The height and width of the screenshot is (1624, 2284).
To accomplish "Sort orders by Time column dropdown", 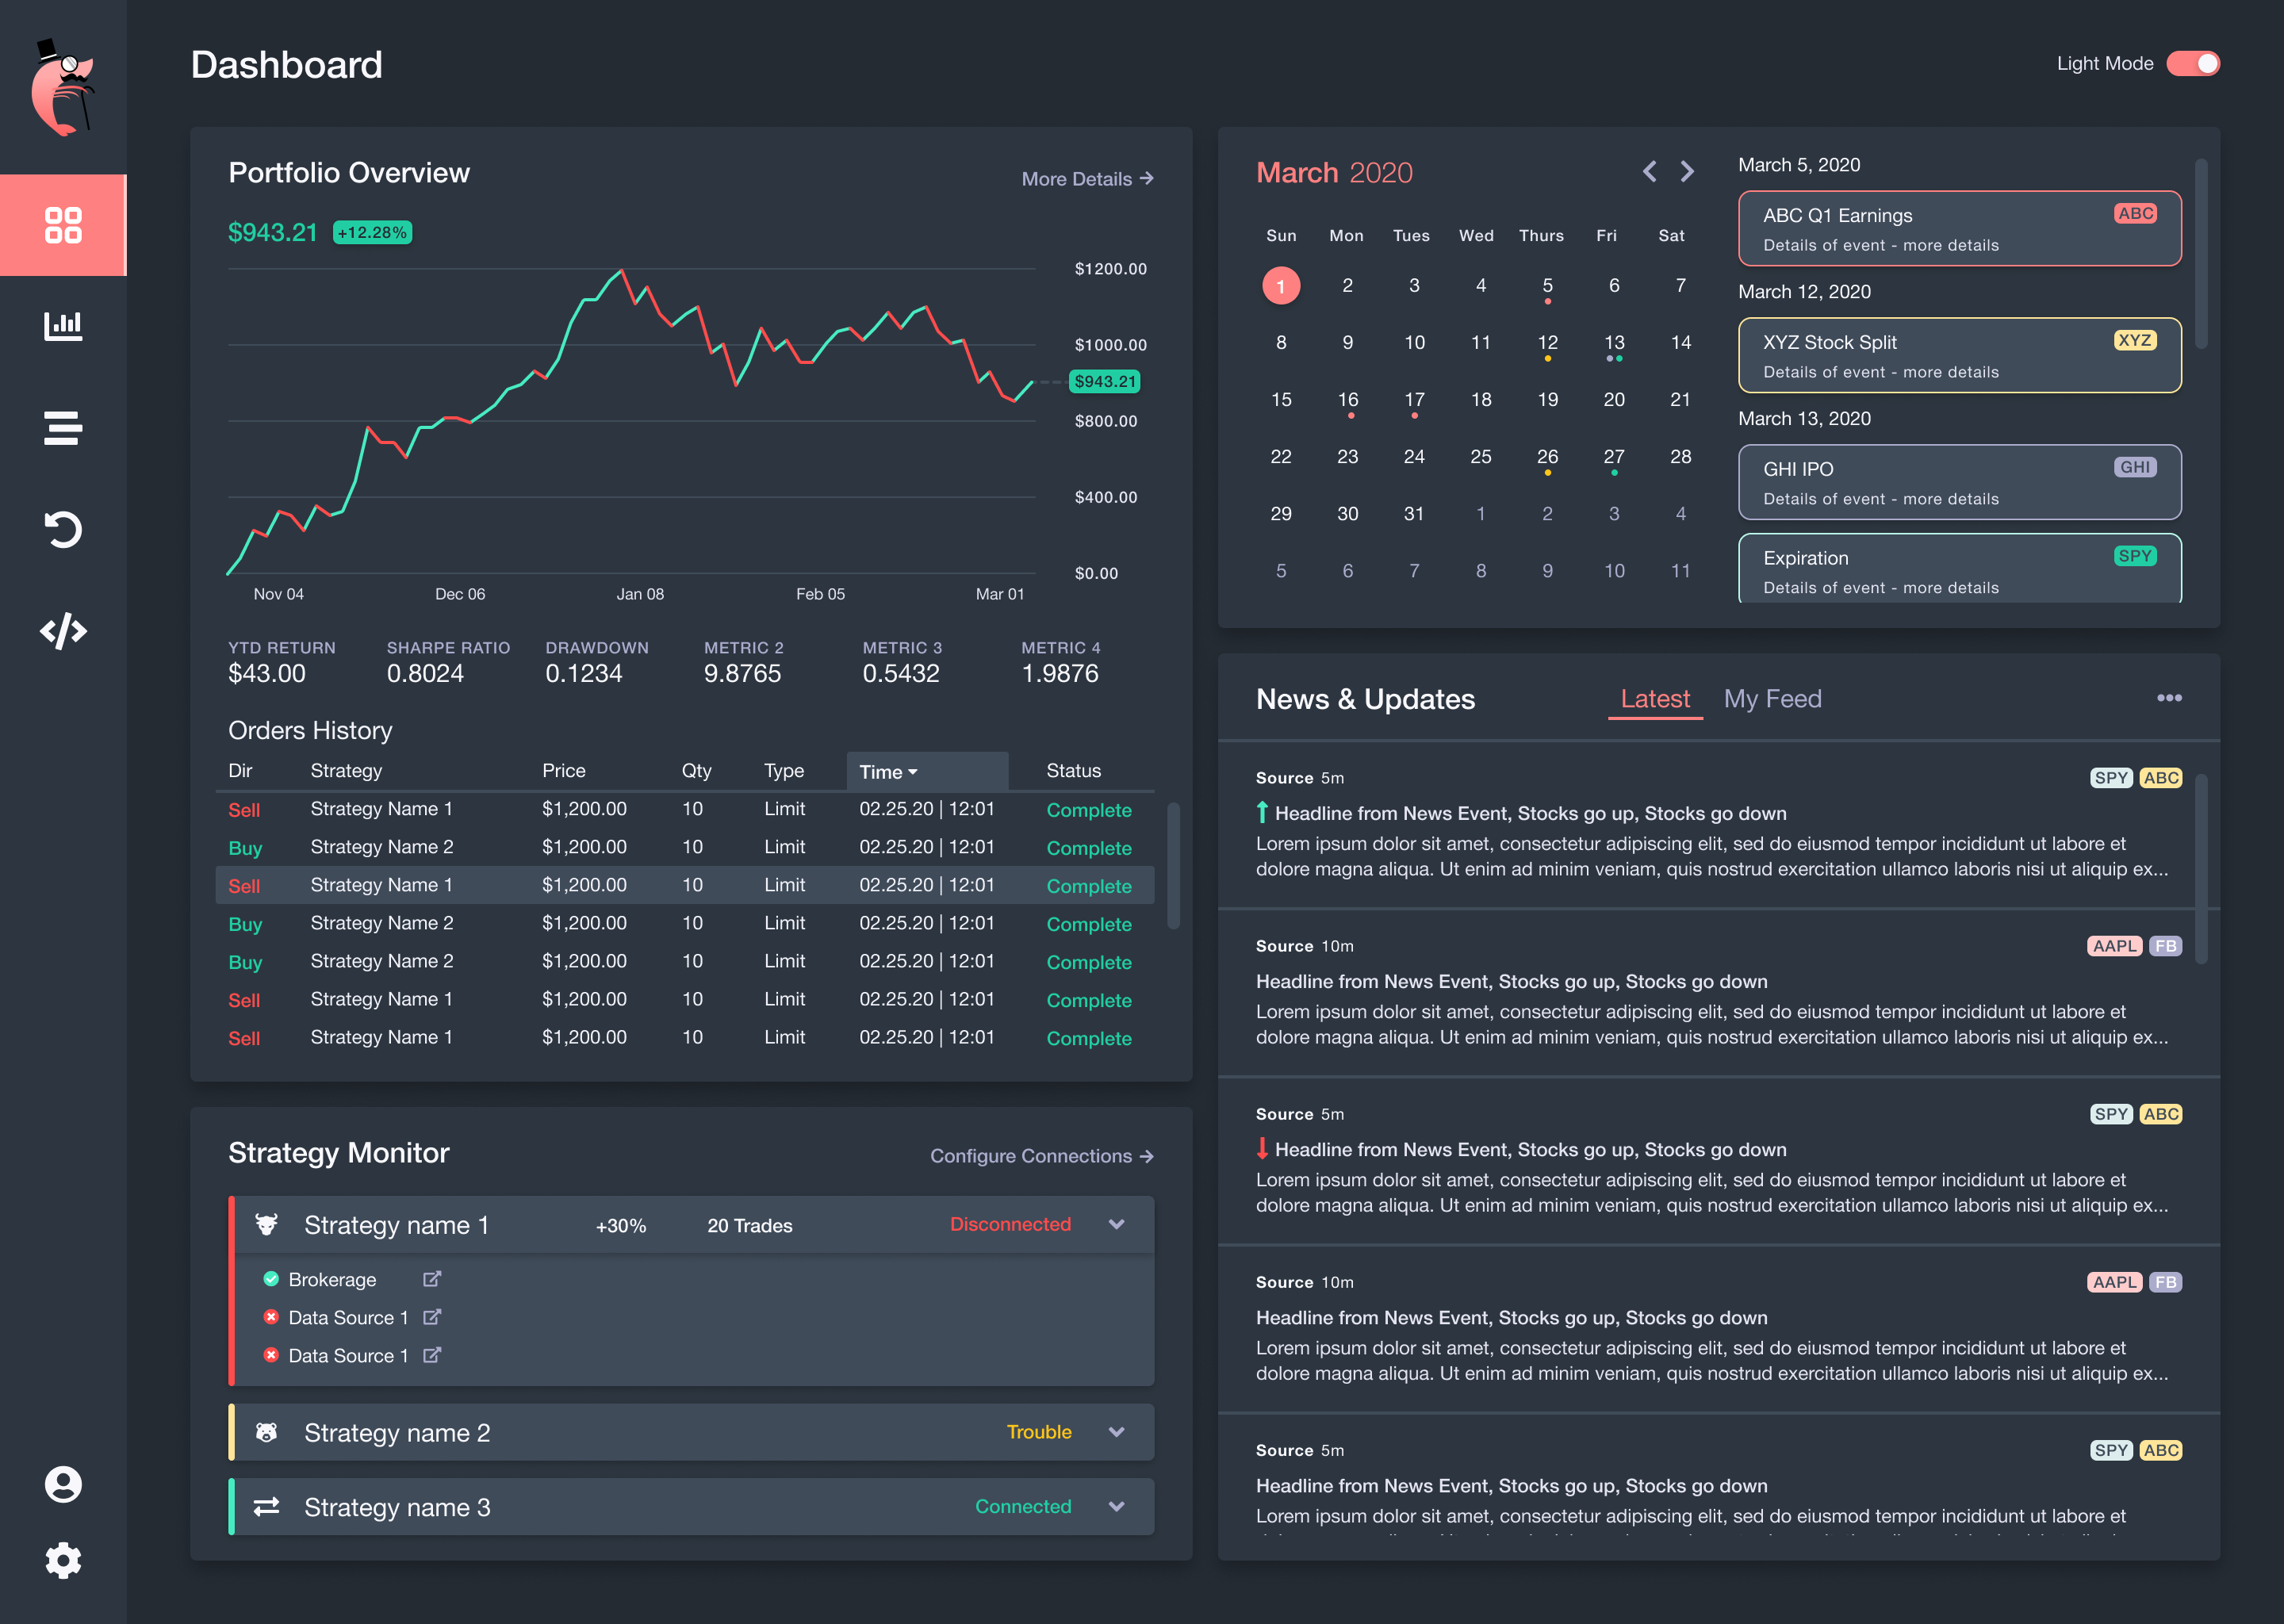I will [888, 772].
